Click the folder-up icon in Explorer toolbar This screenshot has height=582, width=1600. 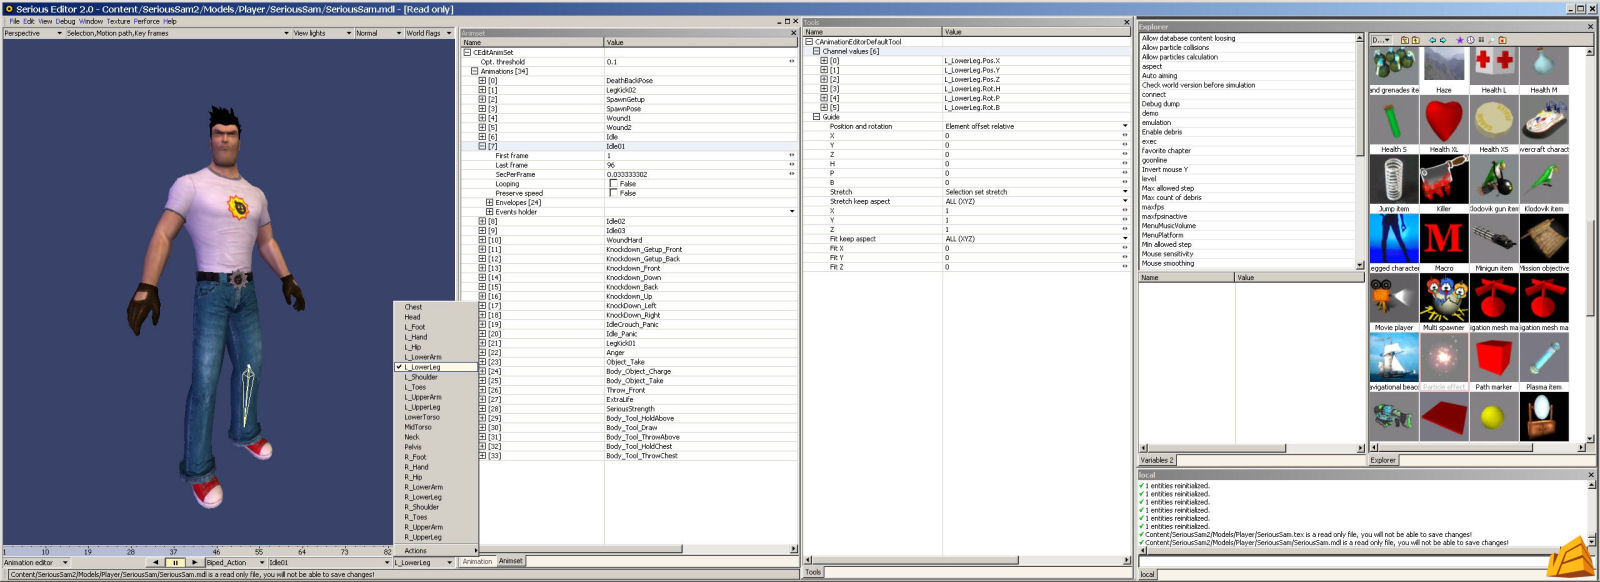click(x=1415, y=40)
